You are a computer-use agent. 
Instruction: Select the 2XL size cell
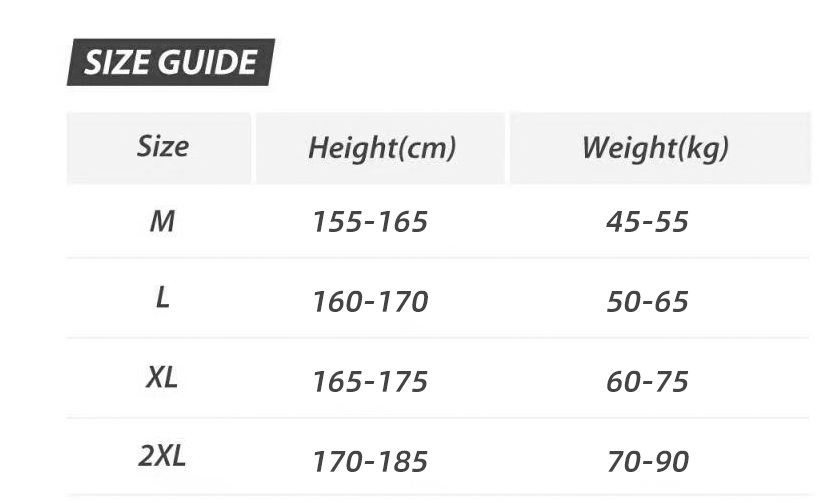(161, 457)
